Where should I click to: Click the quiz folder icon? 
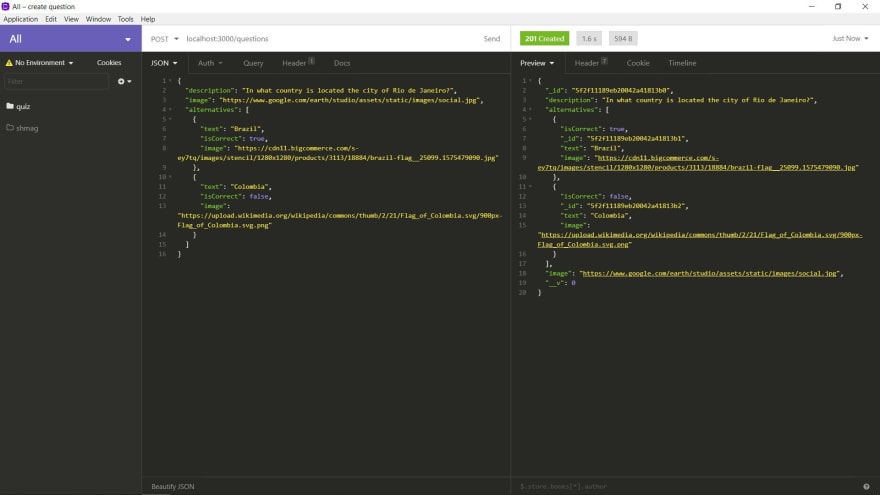pos(10,106)
